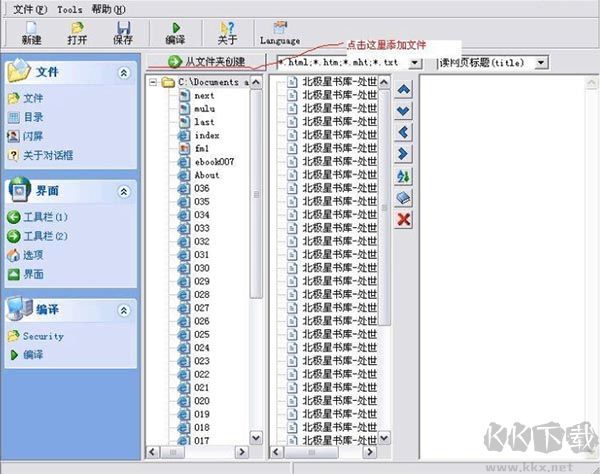Viewport: 600px width, 474px height.
Task: Collapse the 界面 sidebar panel
Action: coord(123,191)
